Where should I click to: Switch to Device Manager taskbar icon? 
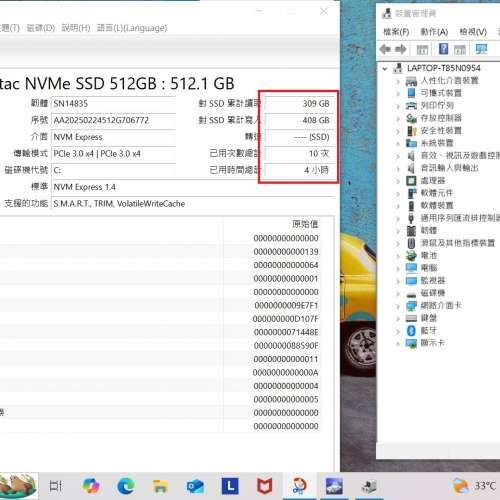point(369,486)
